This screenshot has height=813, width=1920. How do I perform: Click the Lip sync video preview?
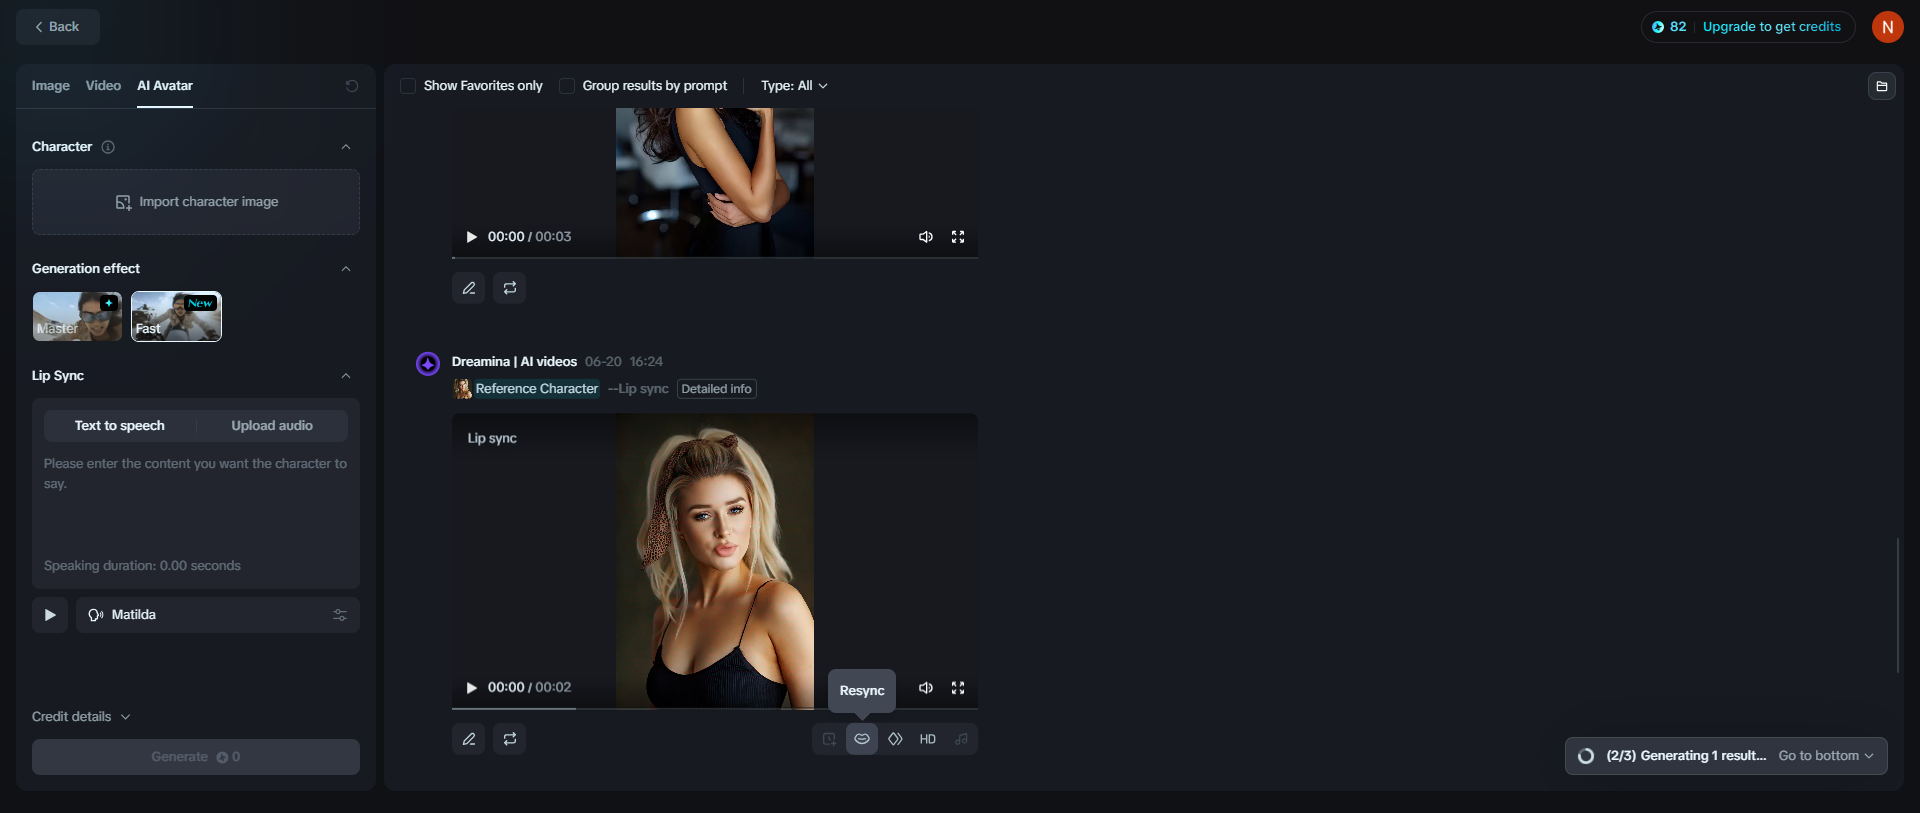pos(715,561)
